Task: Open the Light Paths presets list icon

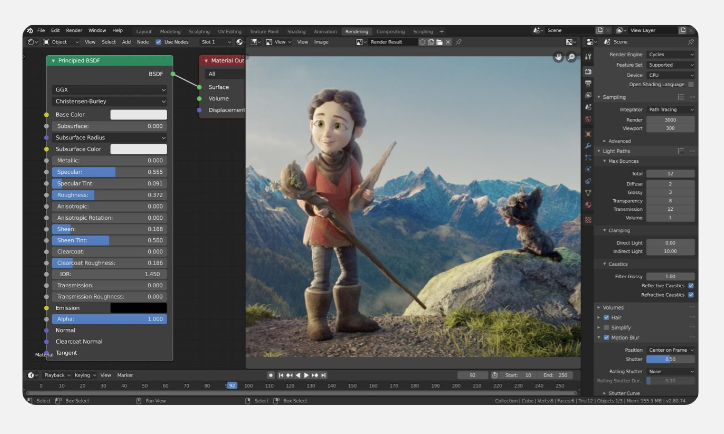Action: tap(681, 151)
